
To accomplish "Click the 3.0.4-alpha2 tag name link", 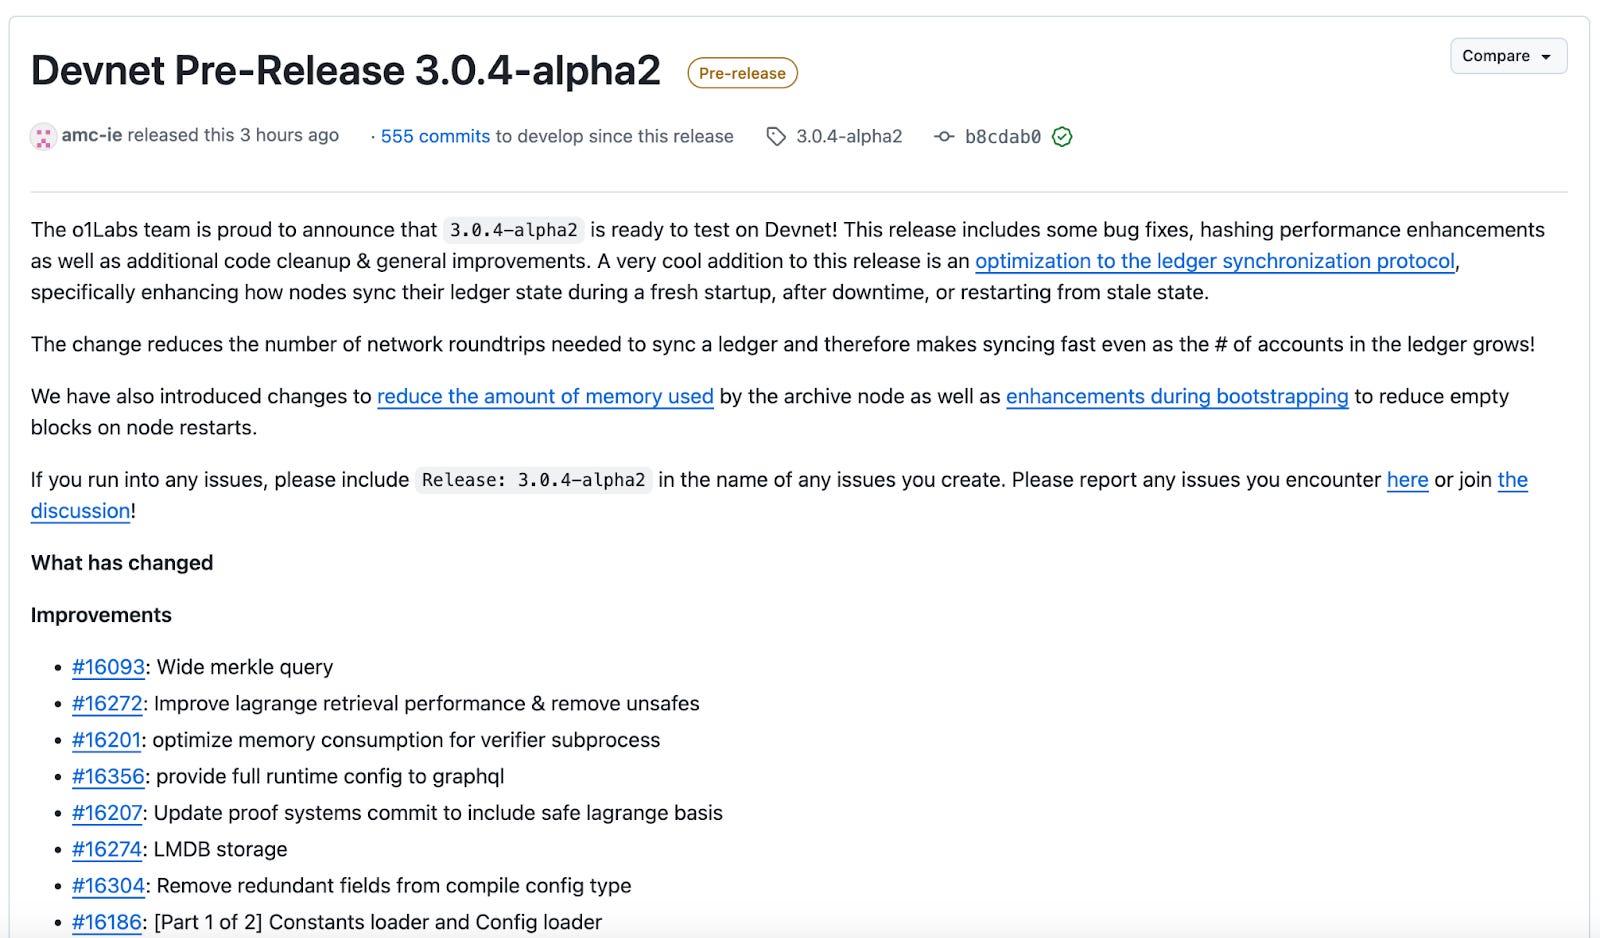I will click(849, 137).
